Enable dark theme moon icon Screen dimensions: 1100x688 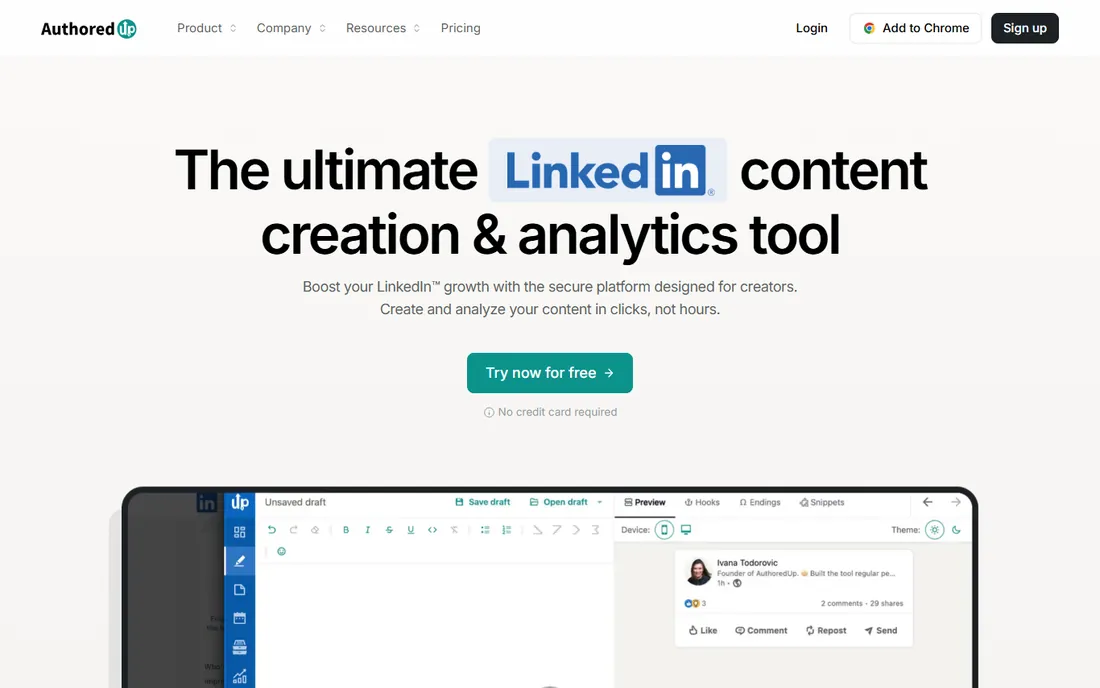pyautogui.click(x=956, y=530)
